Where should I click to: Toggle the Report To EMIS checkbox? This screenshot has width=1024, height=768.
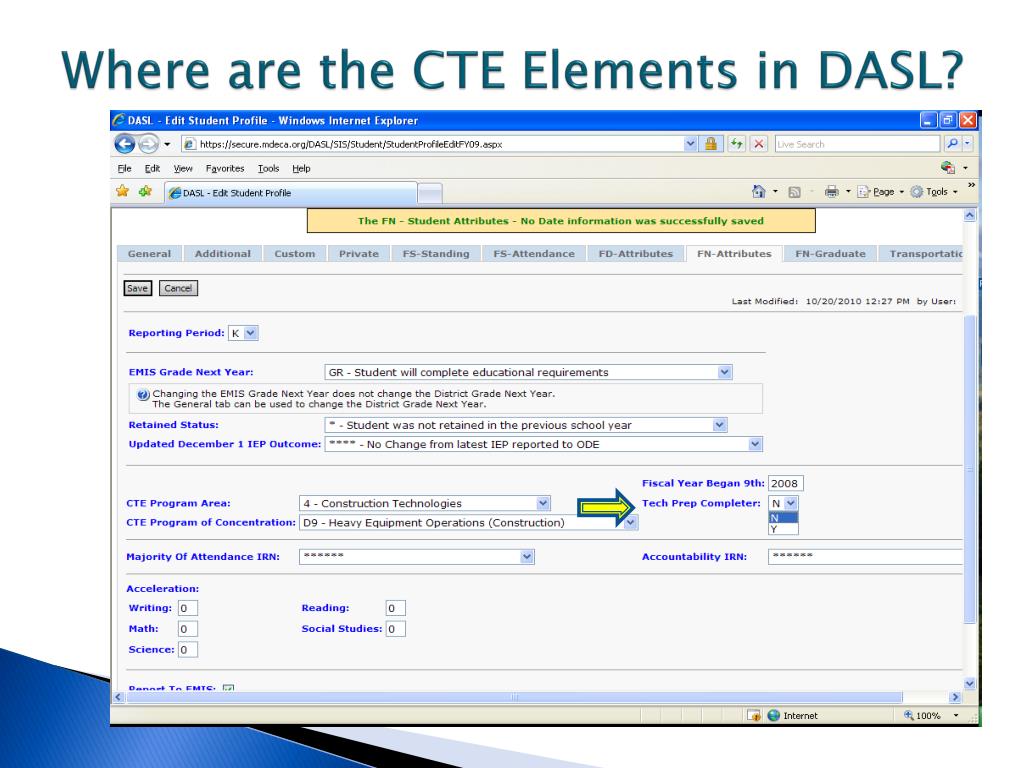coord(229,688)
